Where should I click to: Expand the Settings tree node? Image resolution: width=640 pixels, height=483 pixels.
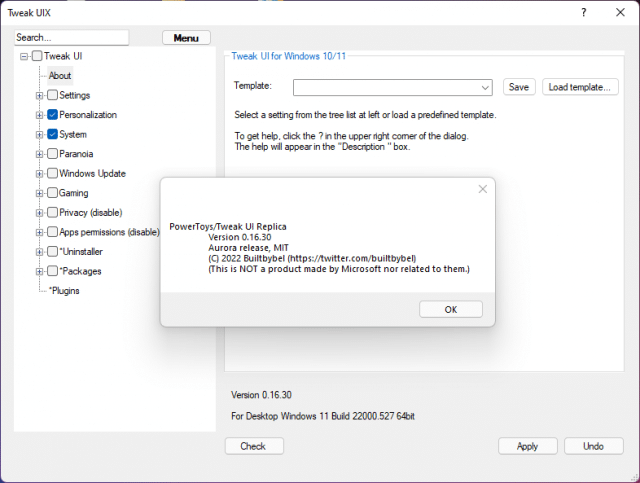point(39,96)
